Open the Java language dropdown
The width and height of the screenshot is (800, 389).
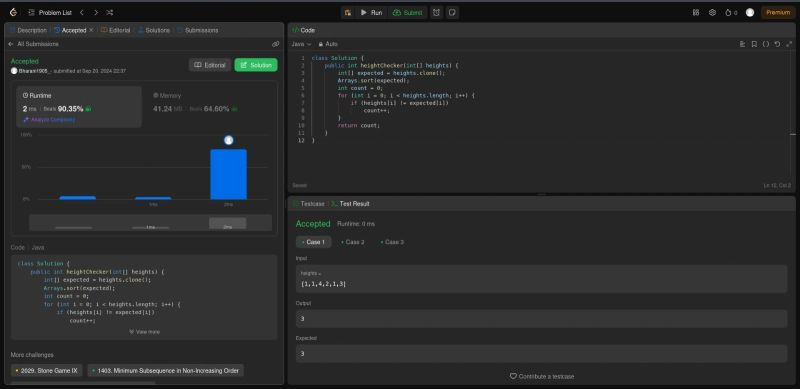301,44
